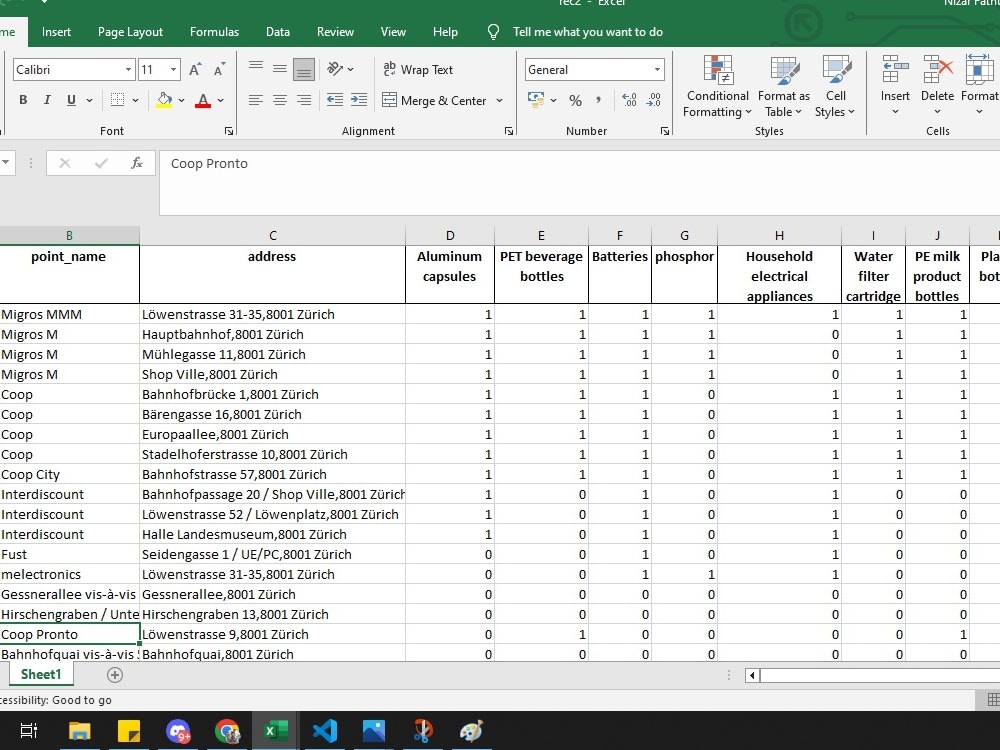This screenshot has width=1000, height=750.
Task: Open font size 11 dropdown
Action: point(173,70)
